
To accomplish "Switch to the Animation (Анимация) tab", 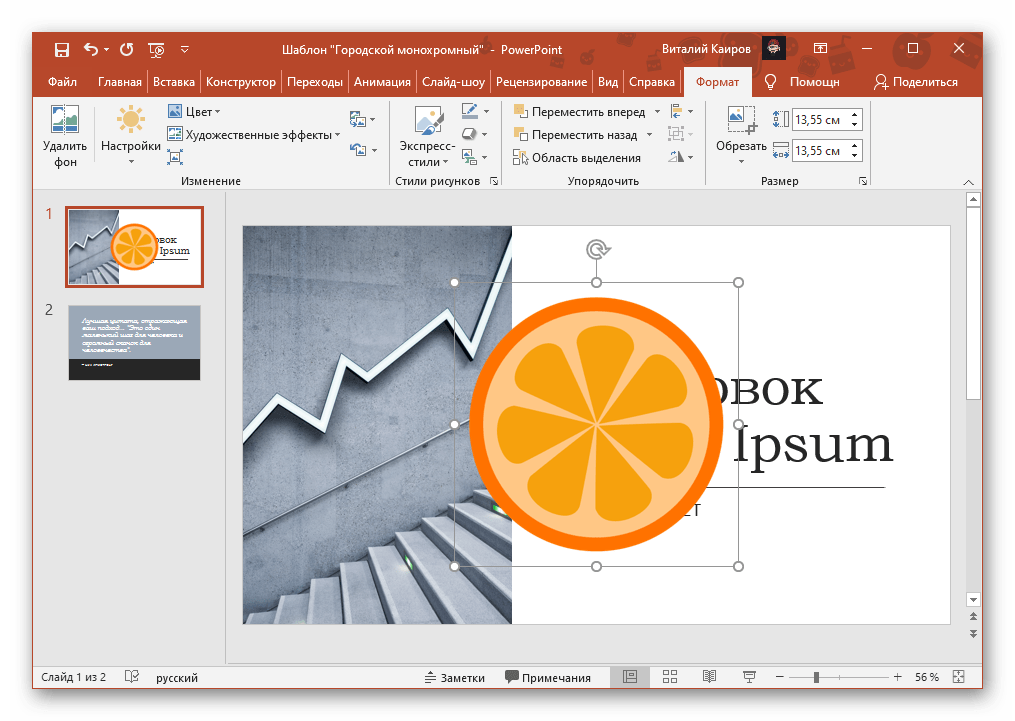I will click(382, 82).
